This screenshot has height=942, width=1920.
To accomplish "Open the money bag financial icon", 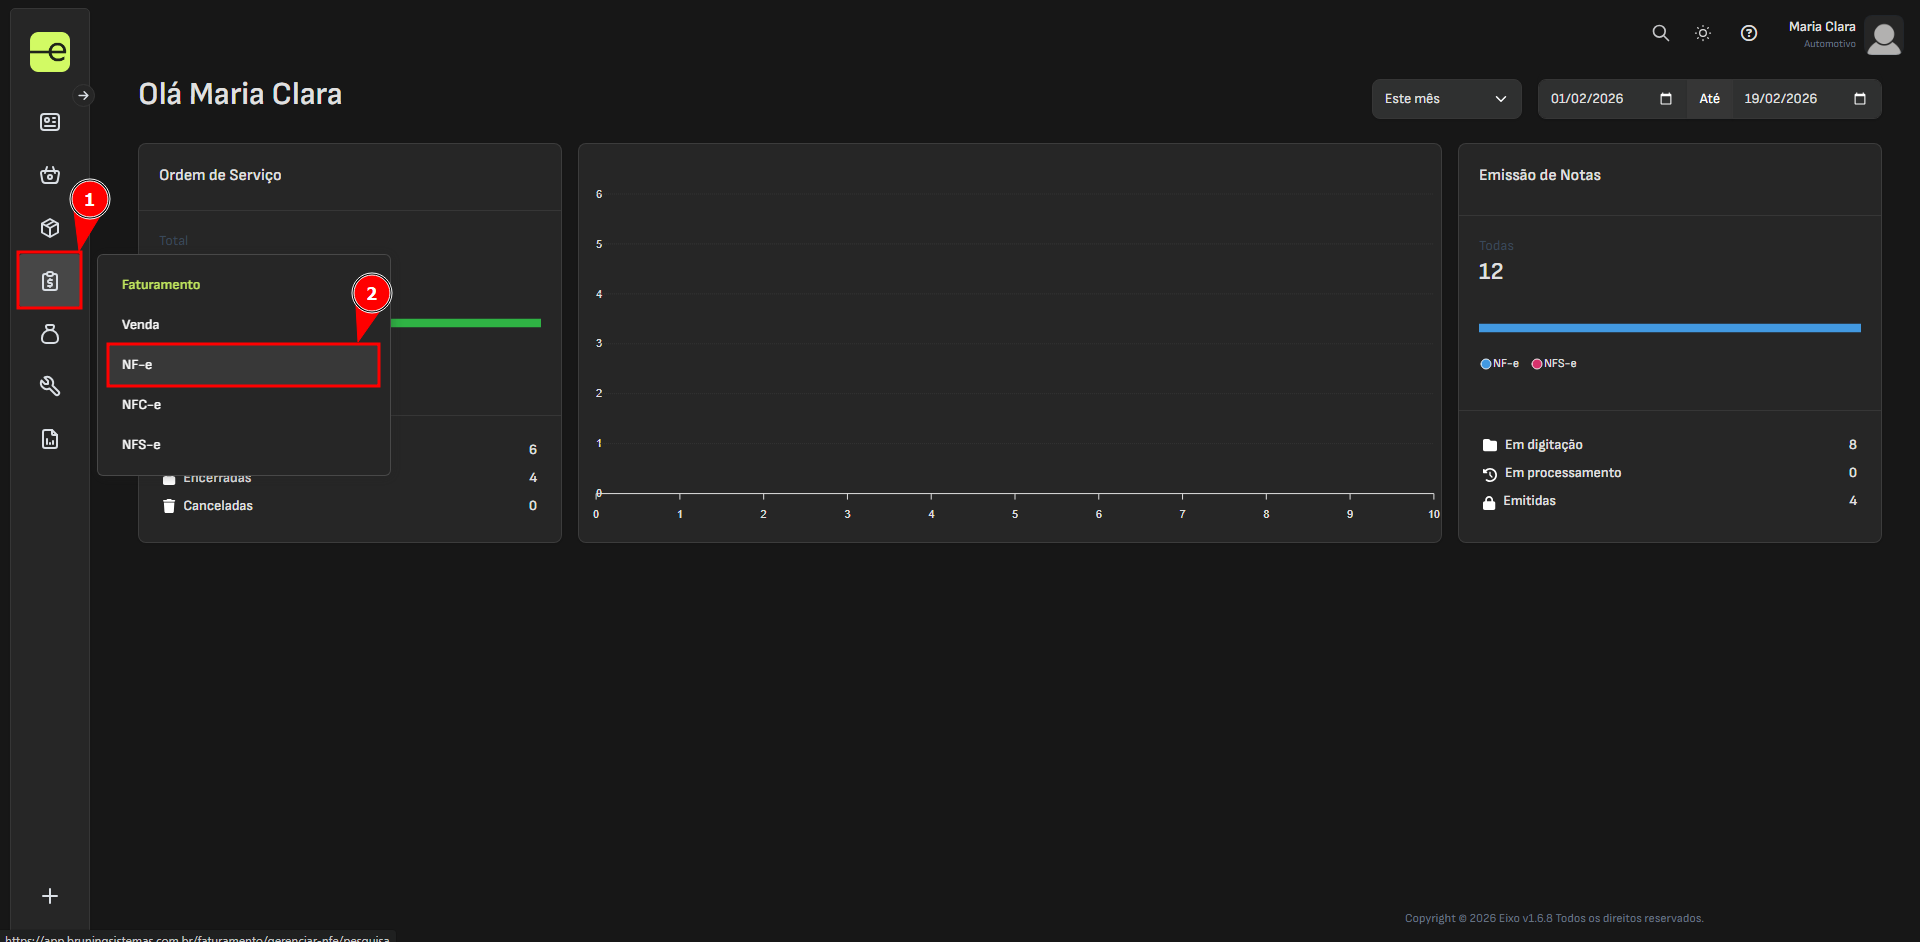I will 50,334.
